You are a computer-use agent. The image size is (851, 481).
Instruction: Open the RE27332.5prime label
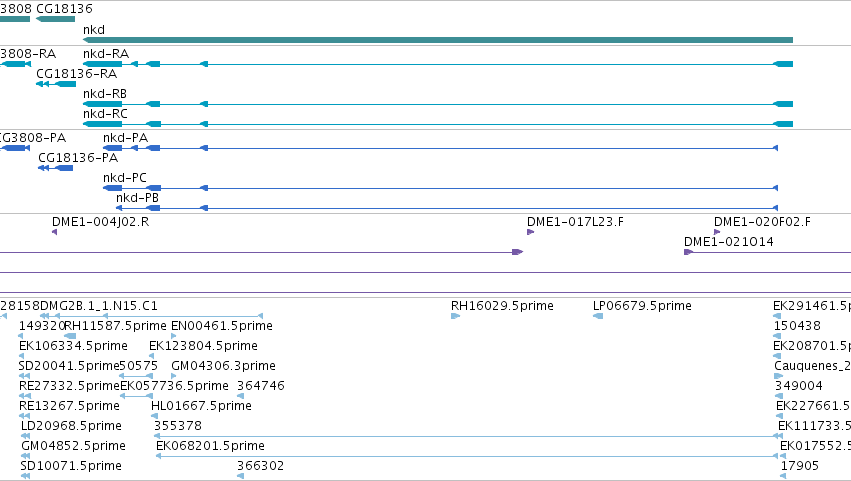[69, 387]
